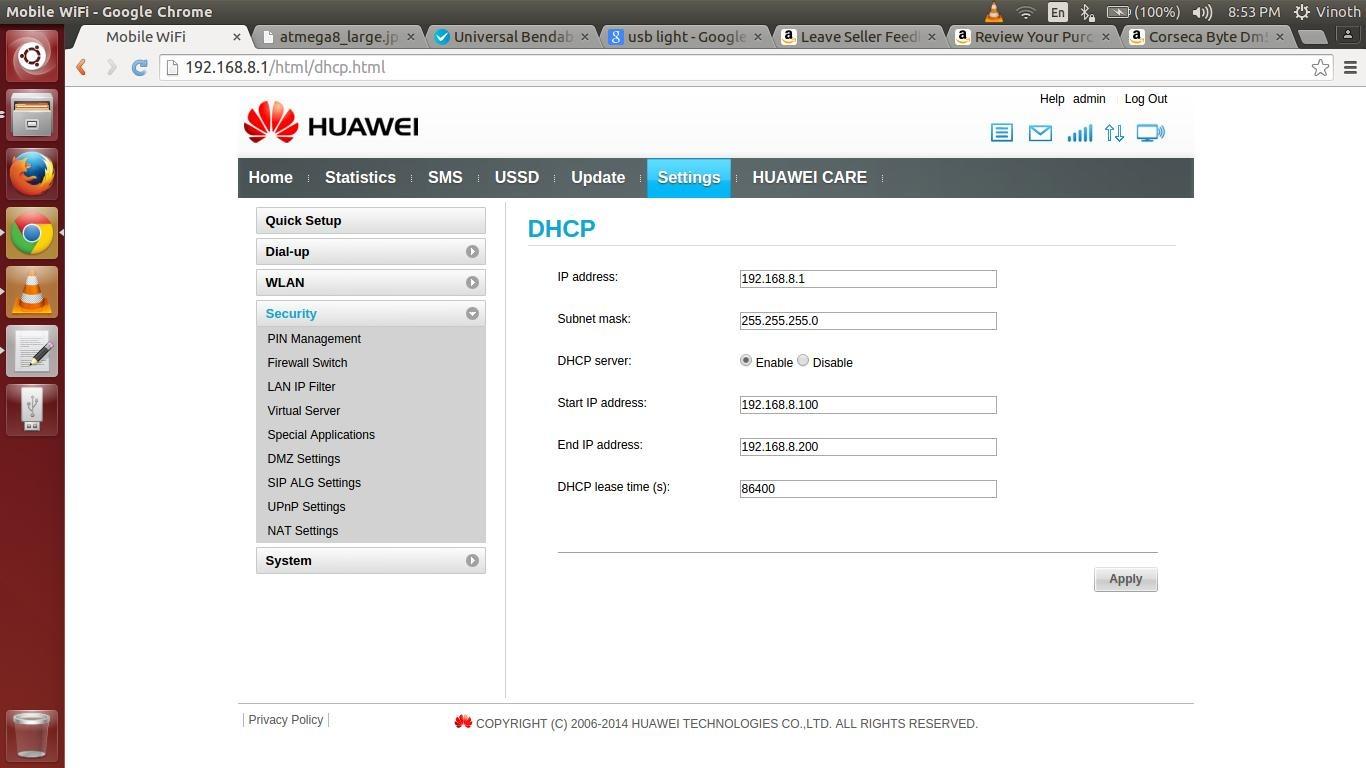
Task: Apply the DHCP settings
Action: pos(1125,578)
